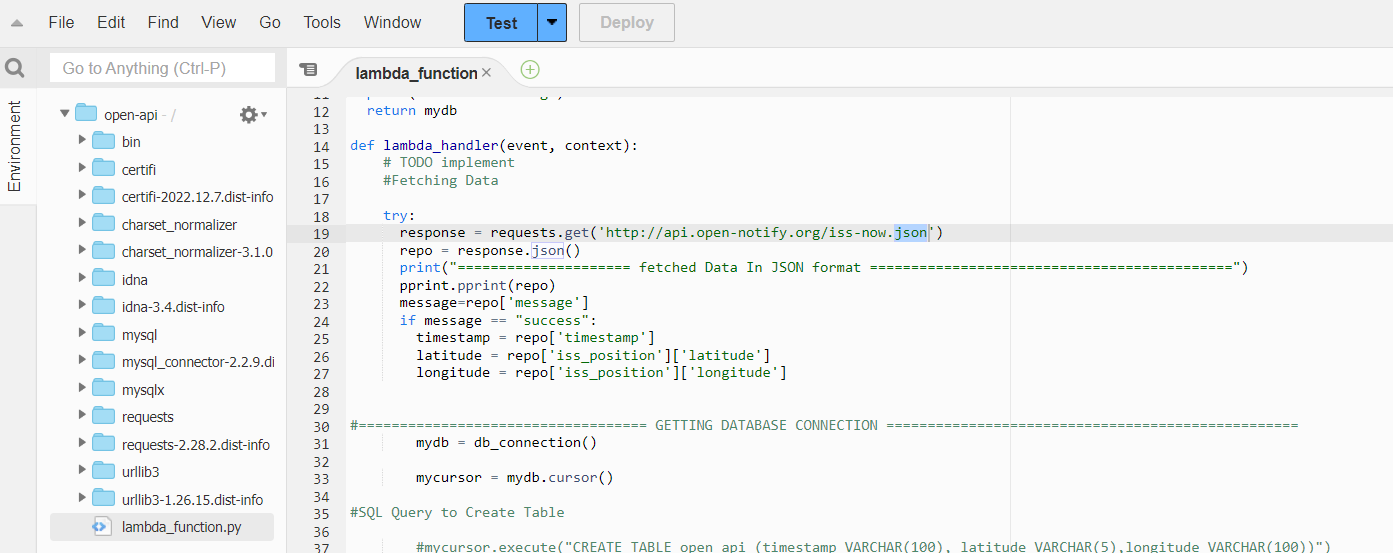Click the 'message=repo['message']' code line
The image size is (1393, 553).
tap(494, 303)
